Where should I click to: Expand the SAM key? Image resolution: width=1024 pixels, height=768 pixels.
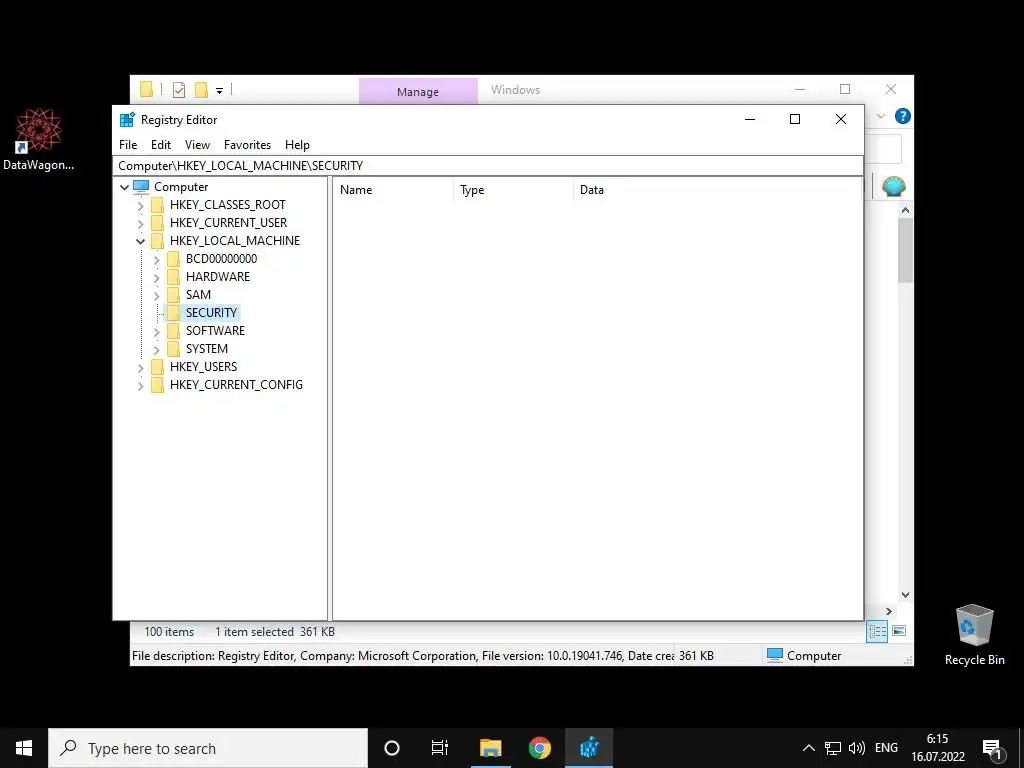click(x=156, y=296)
